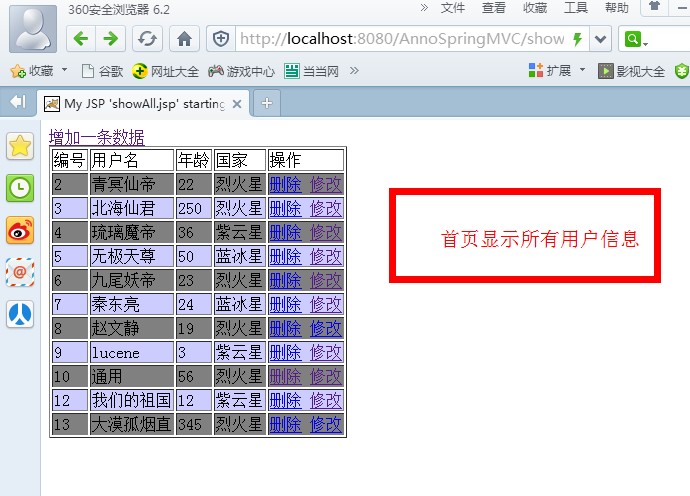Close the showAll.jsp tab
690x496 pixels.
237,104
